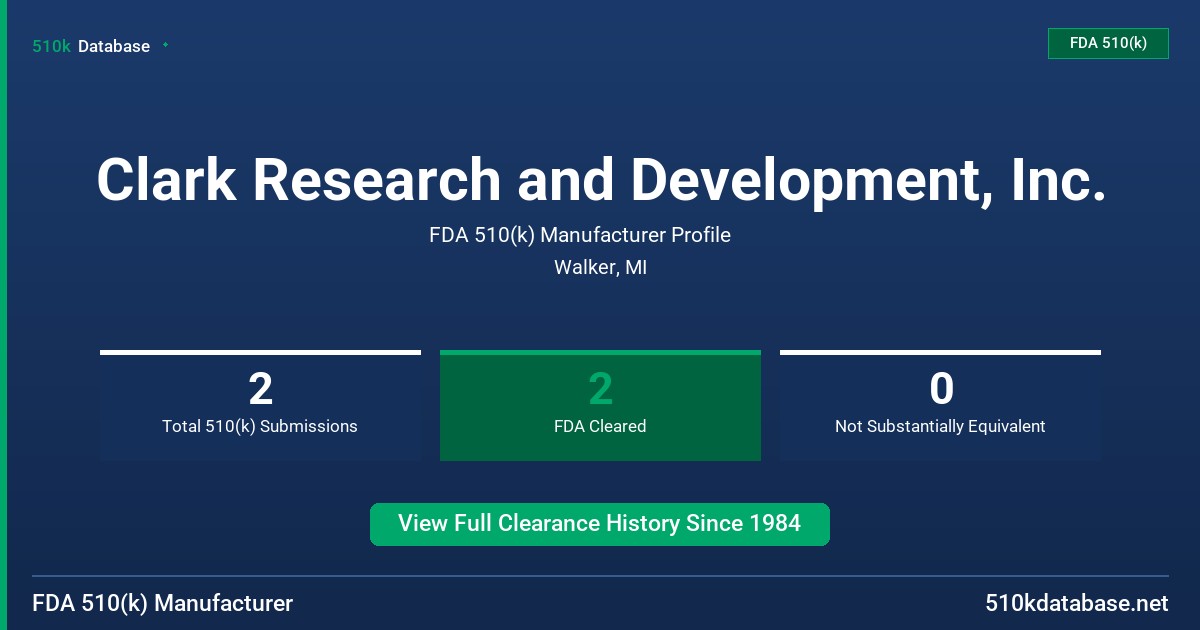Click the FDA 510(k) Manufacturer footer text
Screen dimensions: 1200x630
tap(163, 603)
